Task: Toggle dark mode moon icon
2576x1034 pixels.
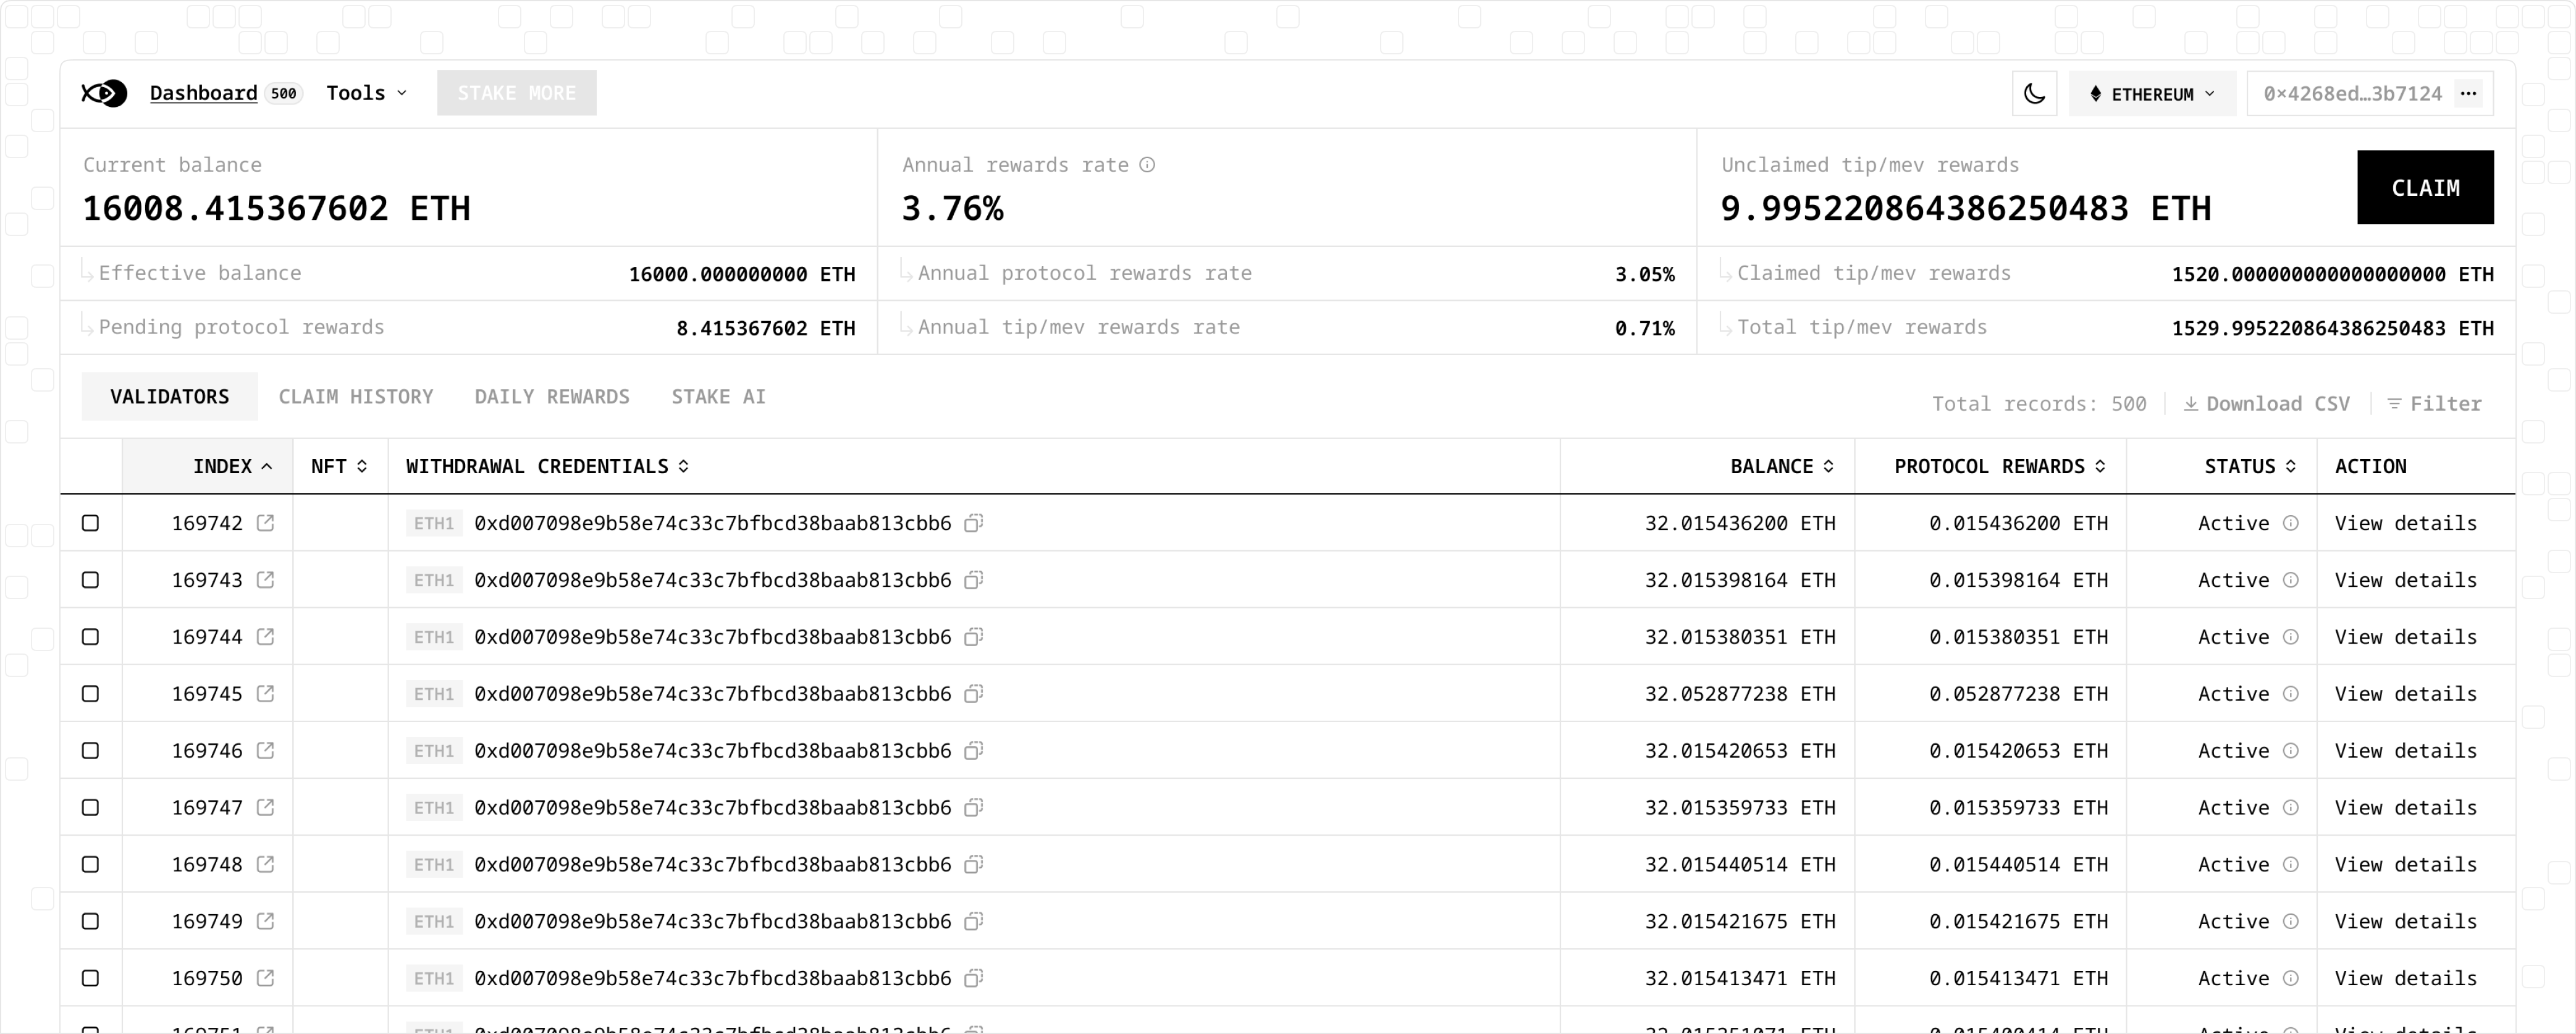Action: [x=2034, y=94]
